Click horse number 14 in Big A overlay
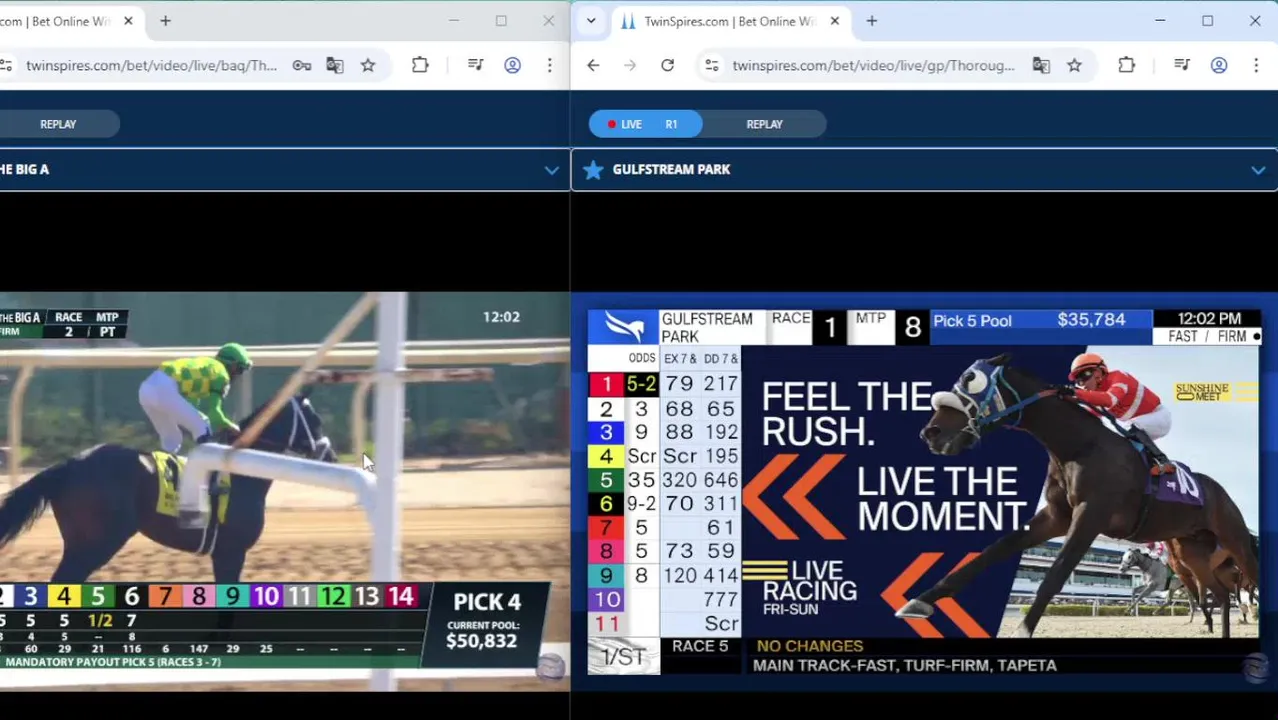The height and width of the screenshot is (720, 1278). click(x=401, y=597)
